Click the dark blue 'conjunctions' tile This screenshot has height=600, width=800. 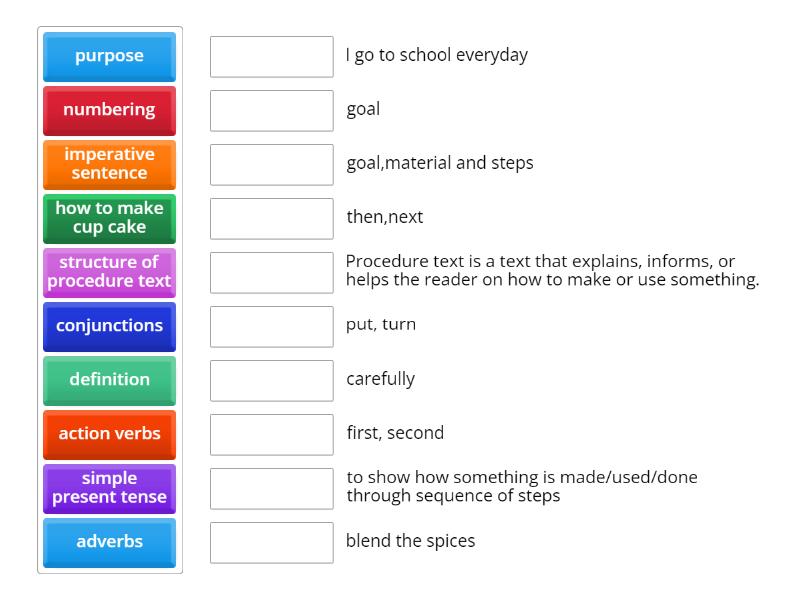pos(109,326)
